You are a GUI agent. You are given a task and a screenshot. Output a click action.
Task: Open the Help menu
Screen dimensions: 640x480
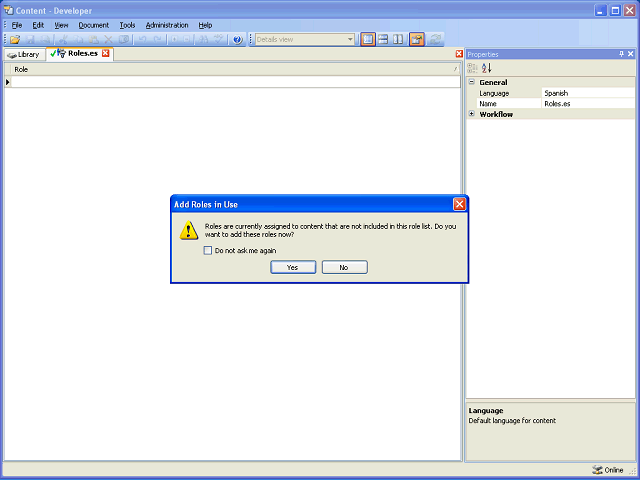click(205, 25)
